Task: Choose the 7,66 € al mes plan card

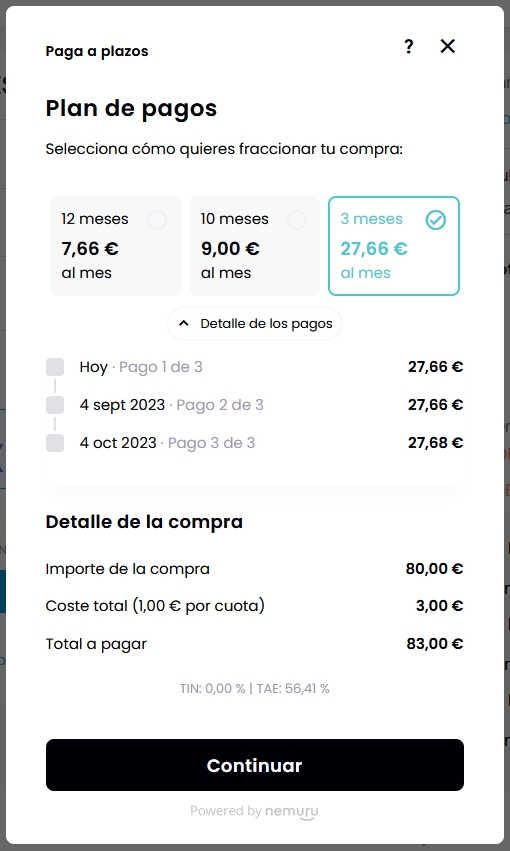Action: [x=115, y=246]
